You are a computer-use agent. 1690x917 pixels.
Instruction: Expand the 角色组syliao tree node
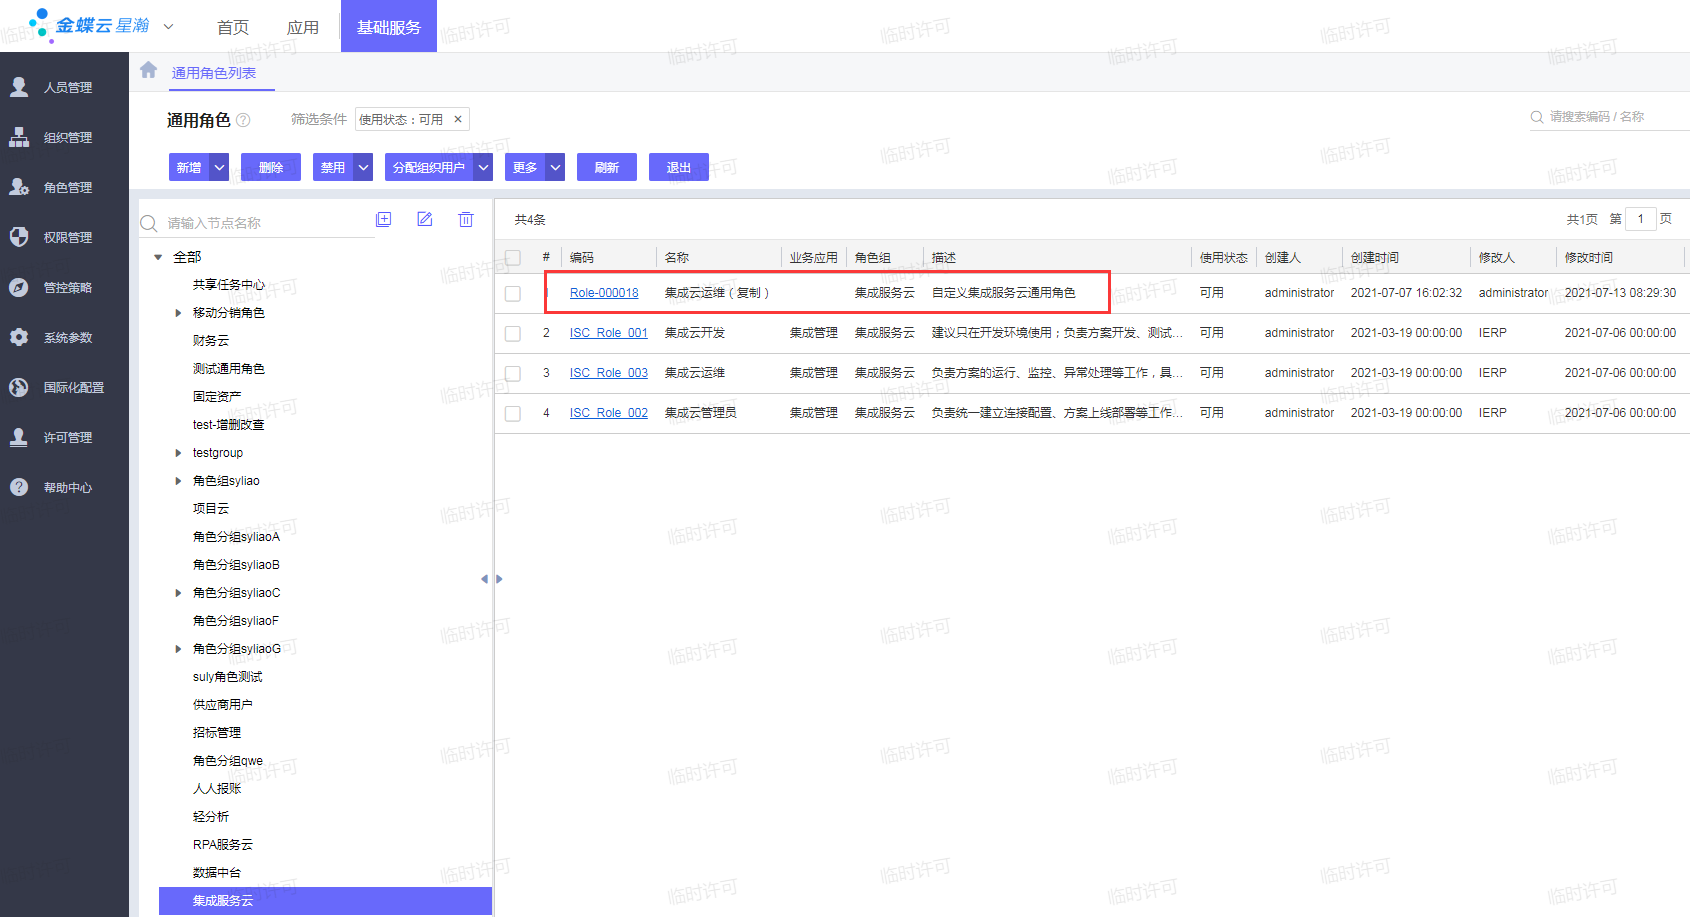pyautogui.click(x=178, y=481)
